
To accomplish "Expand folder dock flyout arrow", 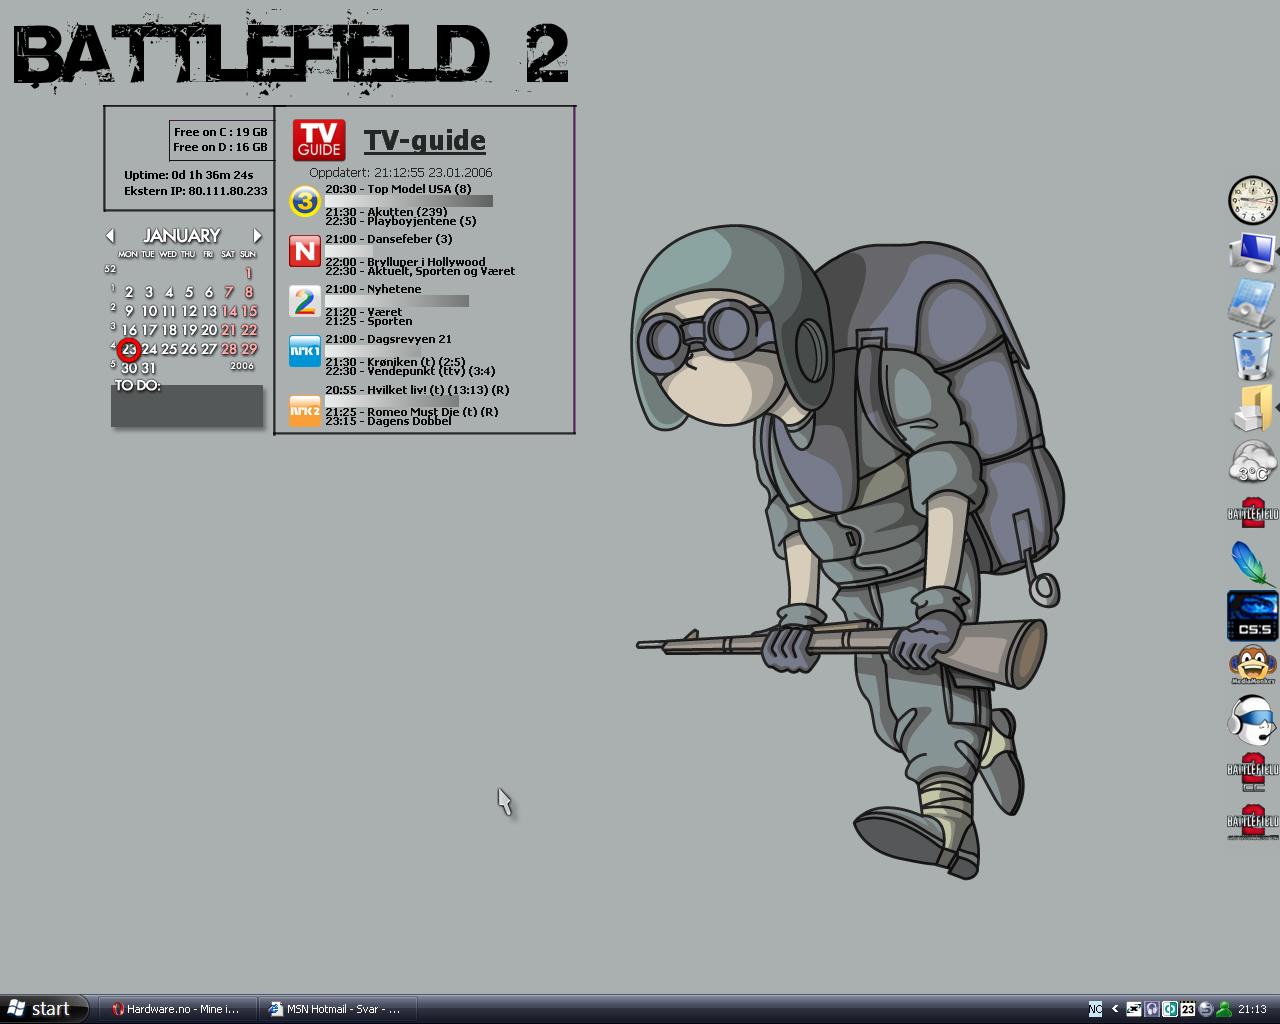I will tap(1277, 408).
